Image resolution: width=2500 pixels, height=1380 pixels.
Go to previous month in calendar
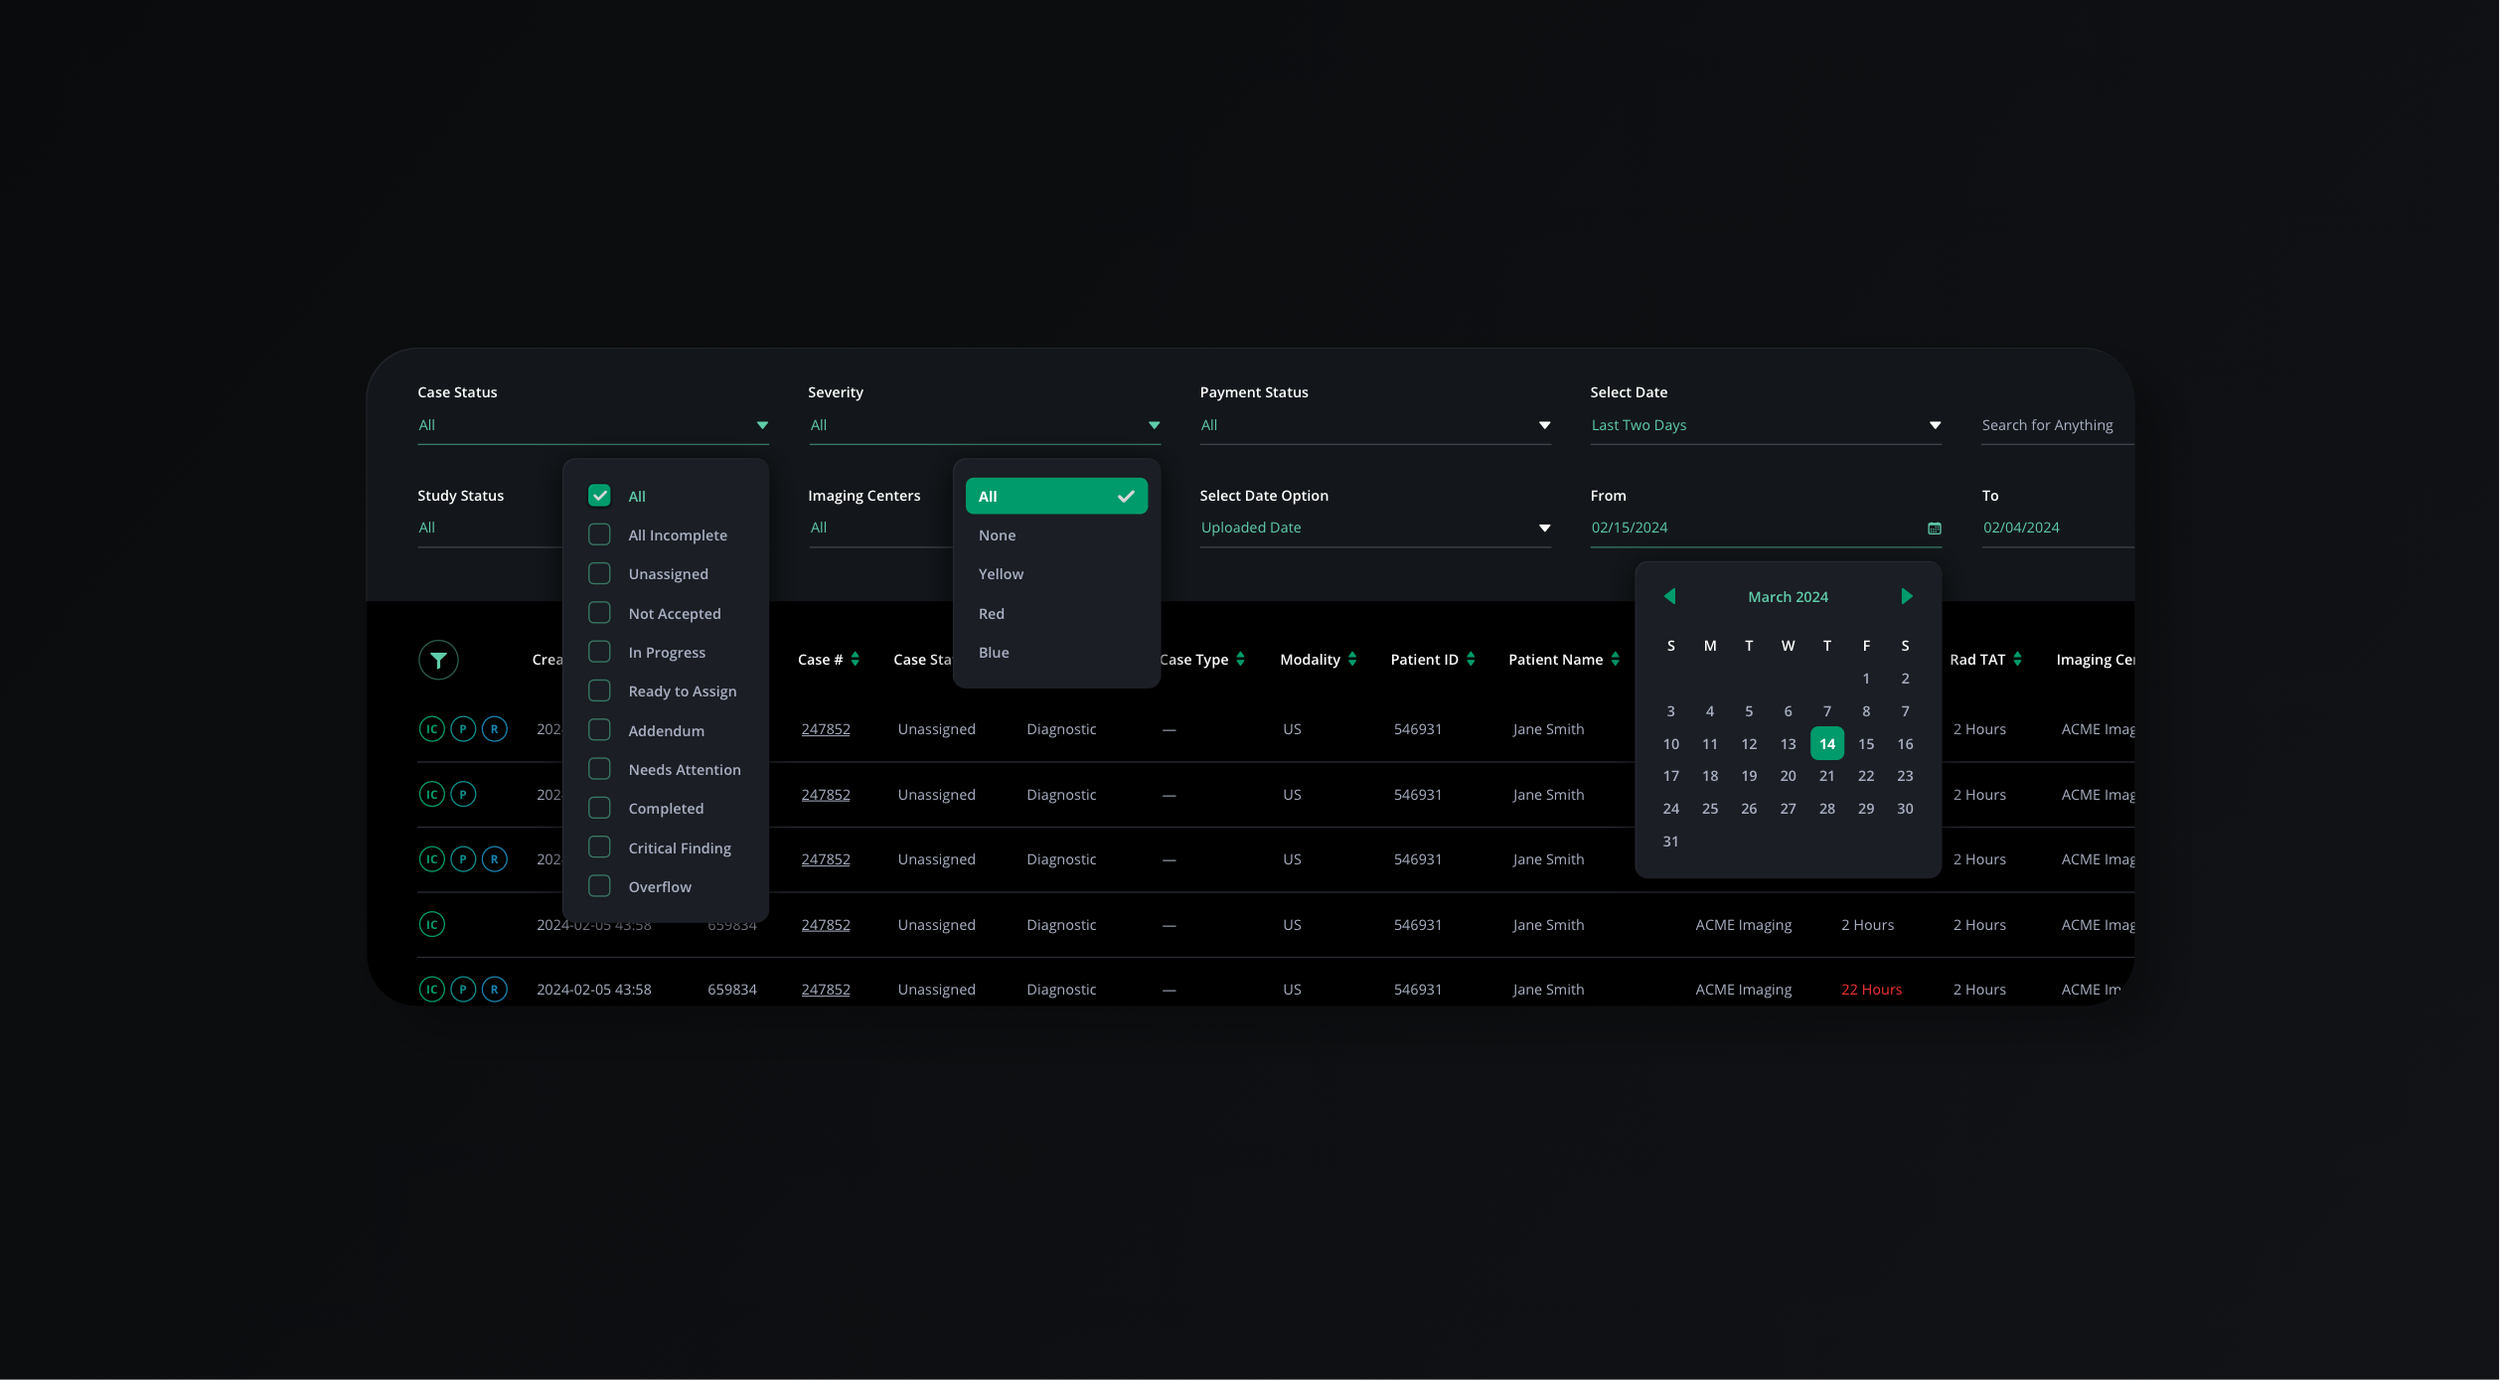(x=1669, y=596)
